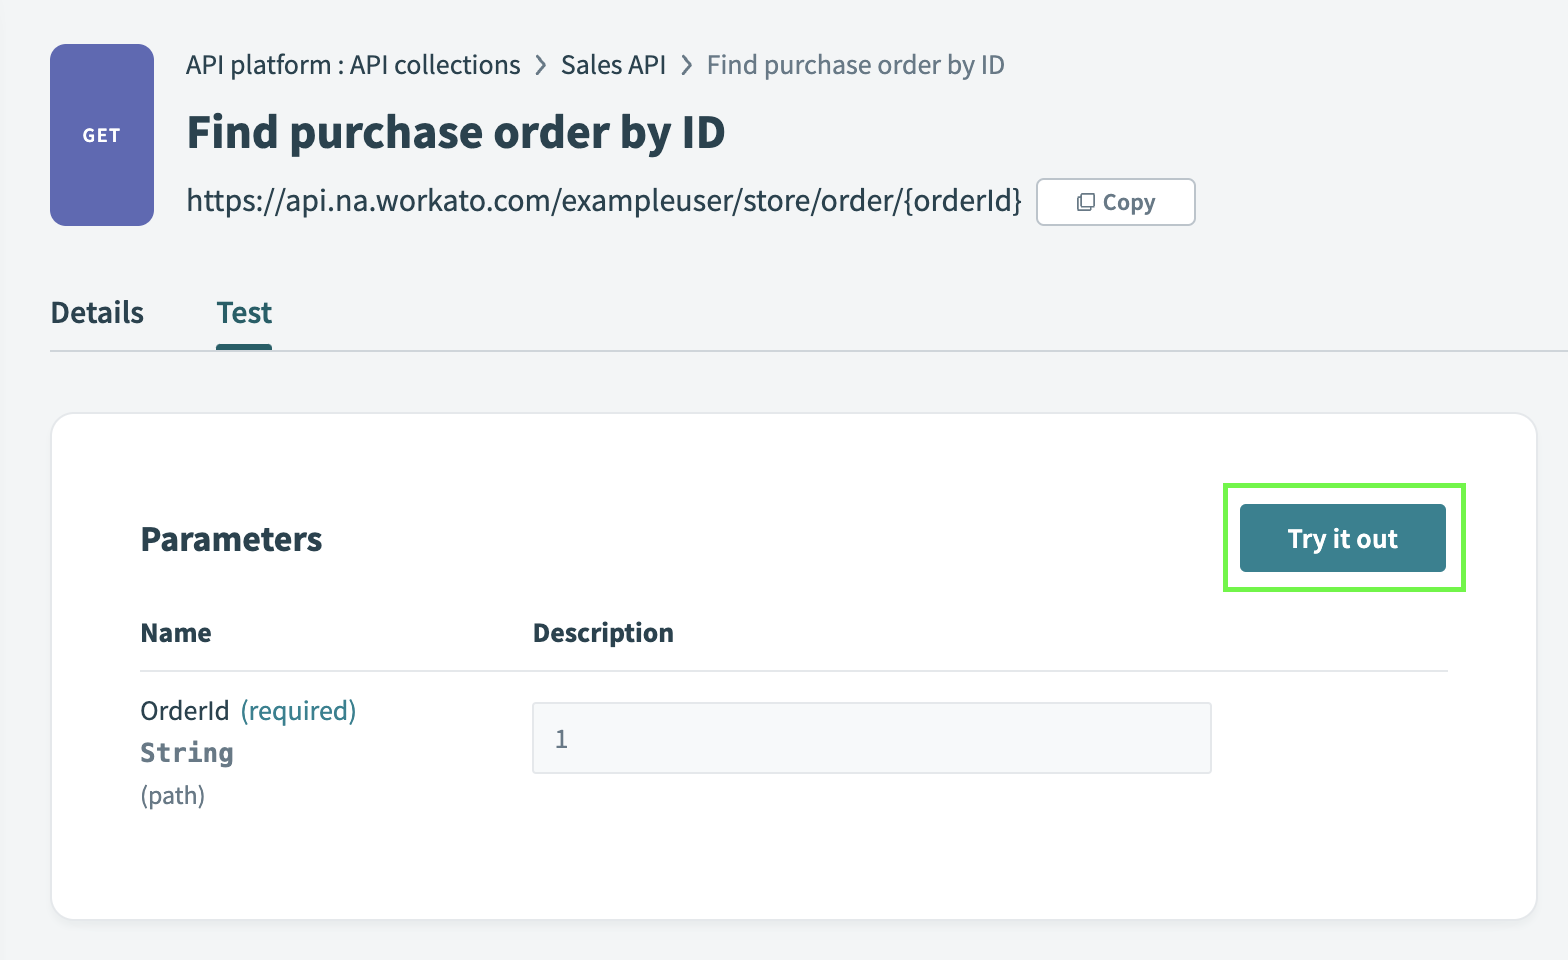Click the Name column header
This screenshot has width=1568, height=960.
tap(175, 632)
